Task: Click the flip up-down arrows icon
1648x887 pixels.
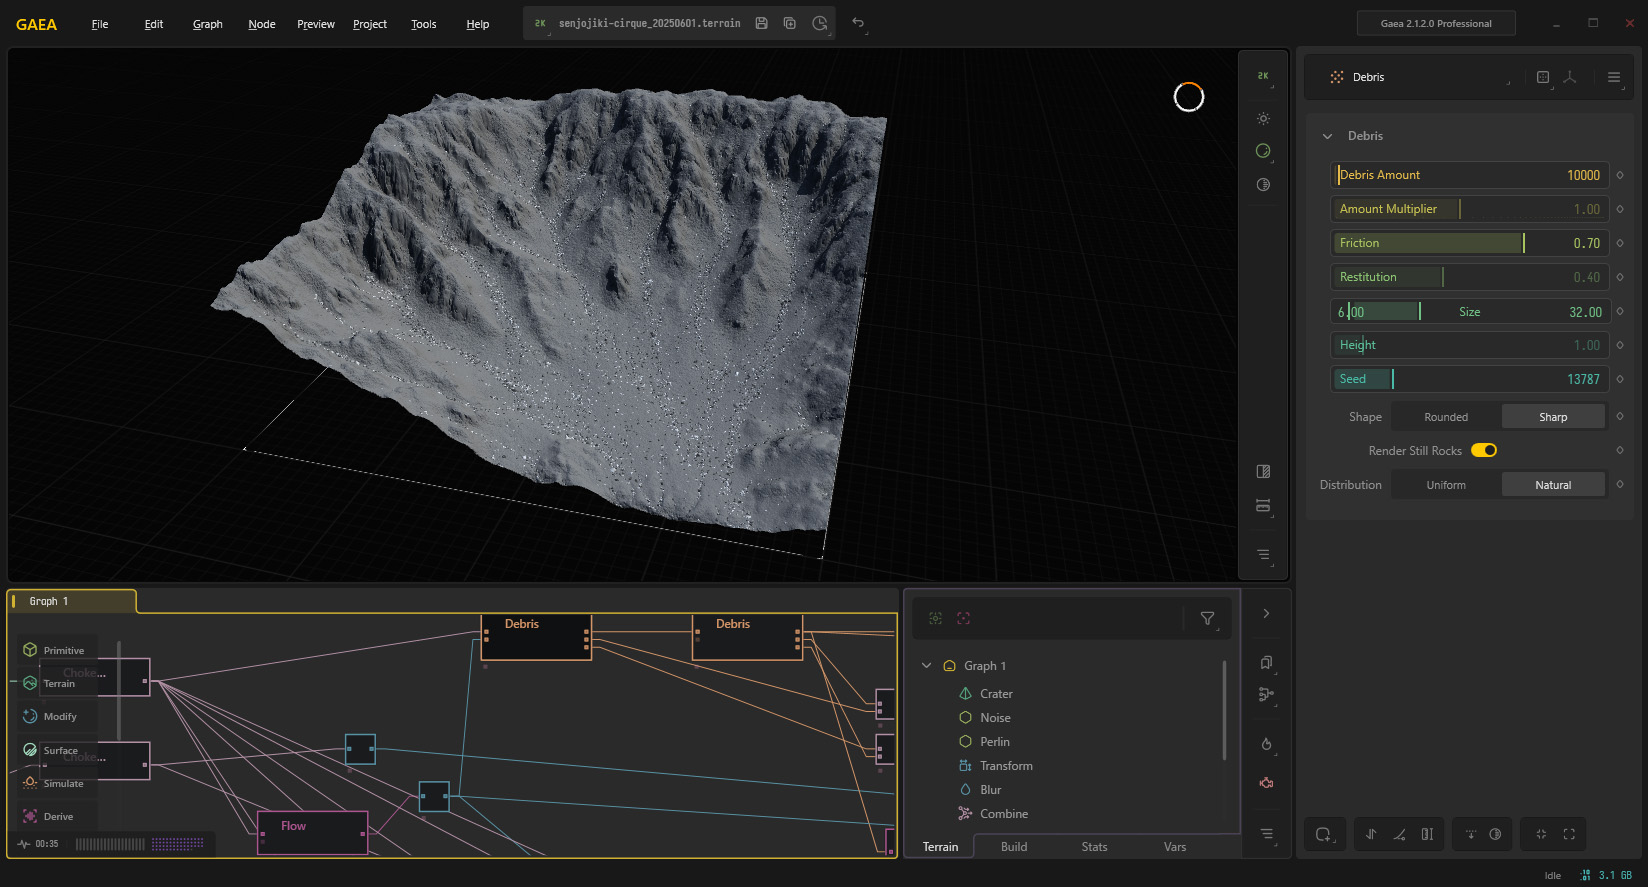Action: click(x=1371, y=834)
